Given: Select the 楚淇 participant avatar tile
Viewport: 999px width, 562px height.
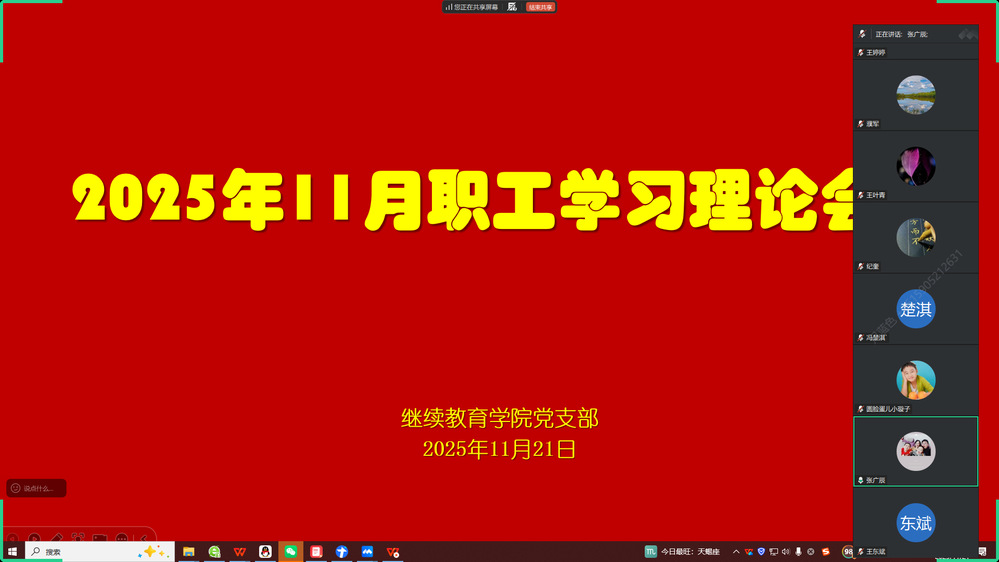Looking at the screenshot, I should point(915,309).
